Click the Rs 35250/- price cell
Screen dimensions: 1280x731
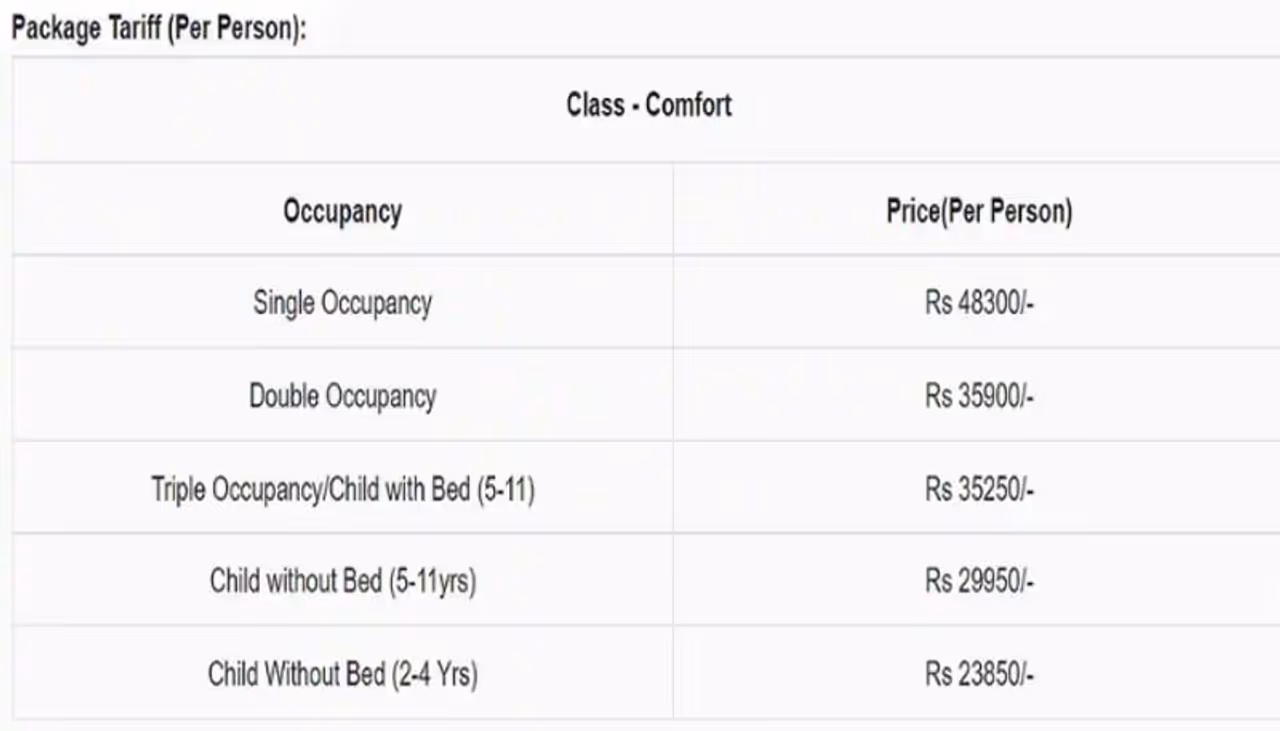pyautogui.click(x=979, y=490)
